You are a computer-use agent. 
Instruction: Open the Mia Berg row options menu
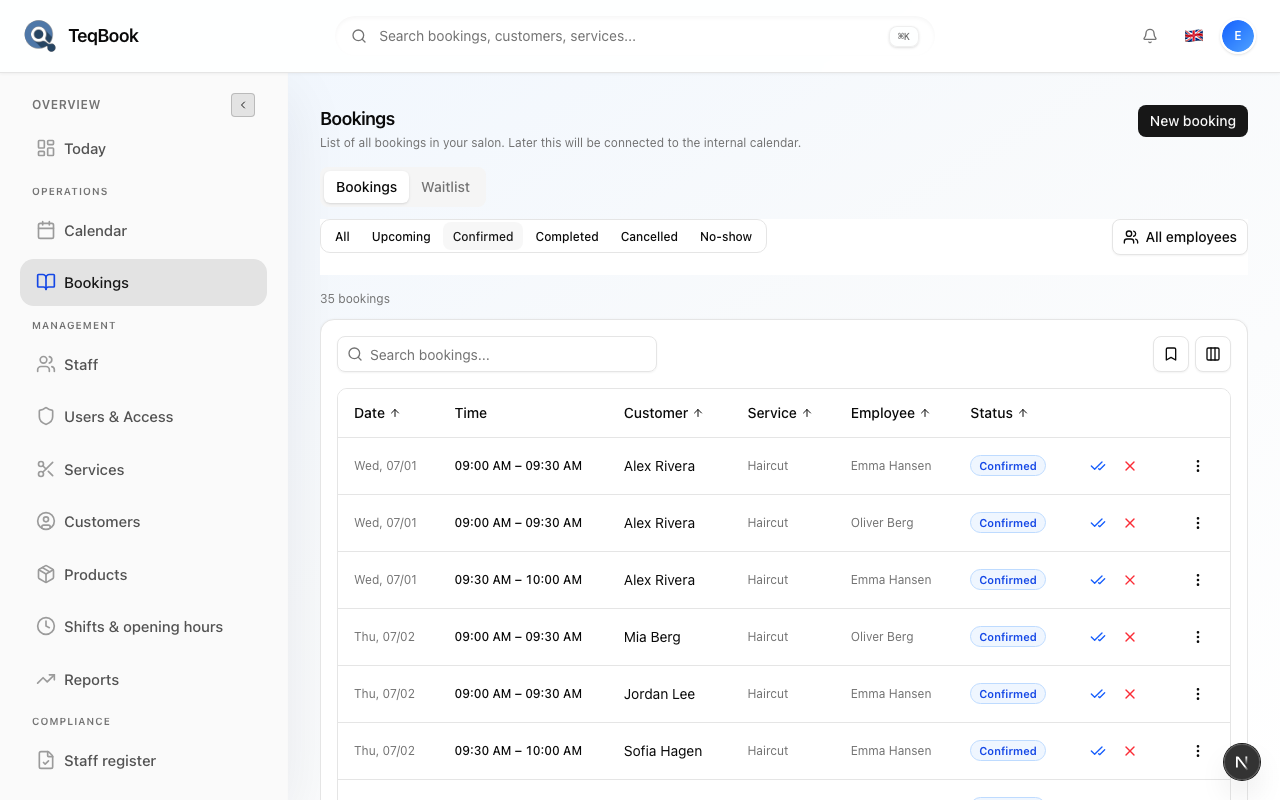[x=1198, y=637]
